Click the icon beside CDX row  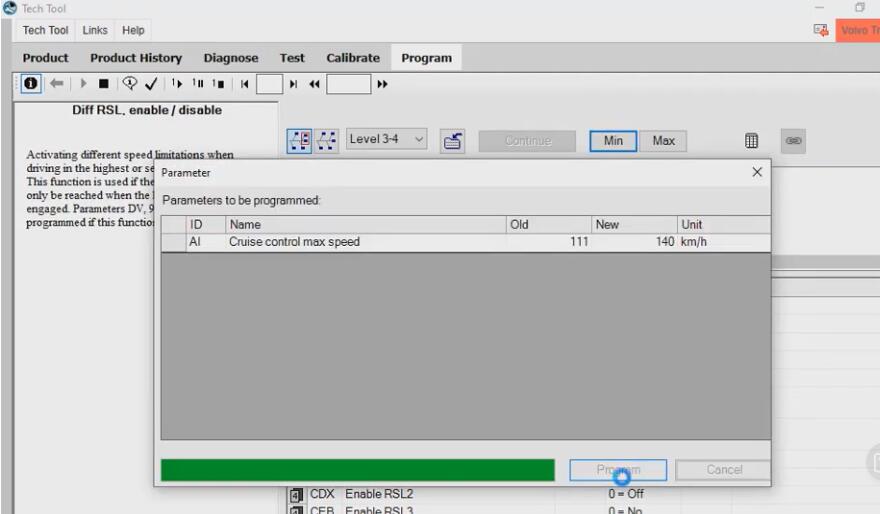click(x=296, y=495)
